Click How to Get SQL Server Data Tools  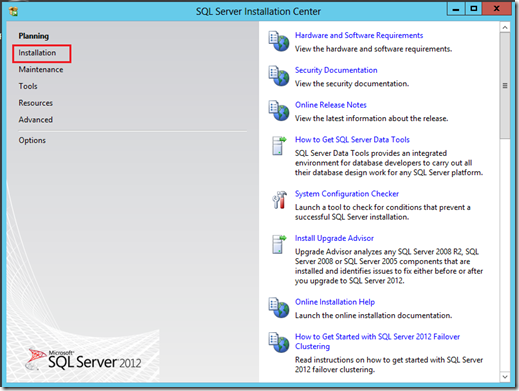pyautogui.click(x=352, y=139)
